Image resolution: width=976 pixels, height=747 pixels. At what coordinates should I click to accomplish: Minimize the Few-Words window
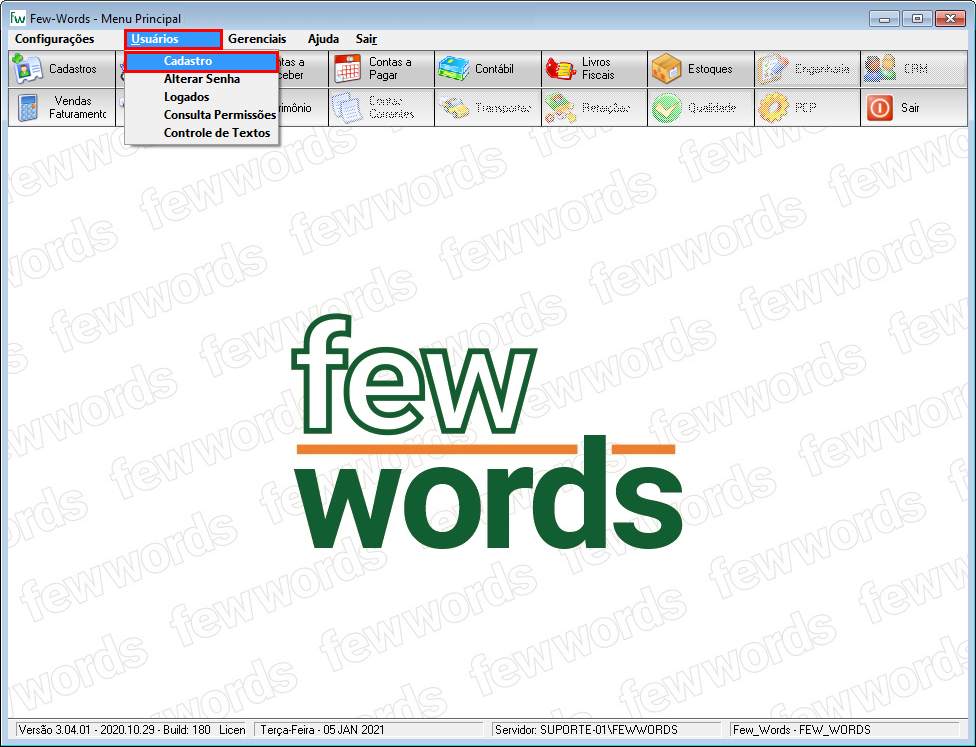tap(884, 19)
